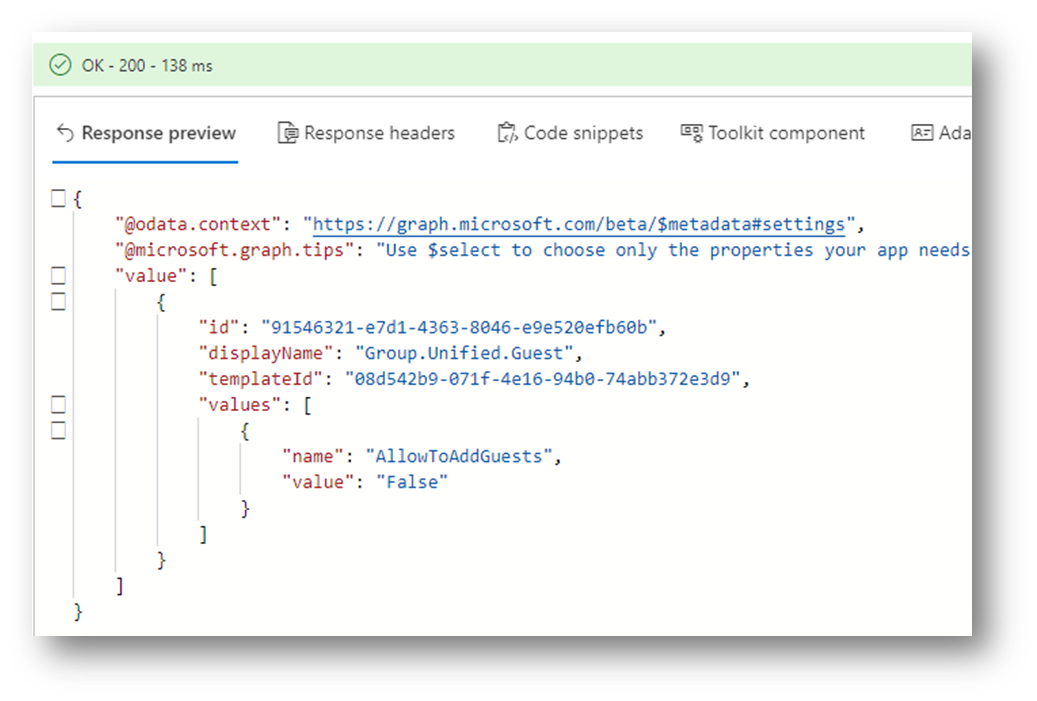Viewport: 1037px width, 701px height.
Task: Click the "@odata.context" property key
Action: (x=202, y=223)
